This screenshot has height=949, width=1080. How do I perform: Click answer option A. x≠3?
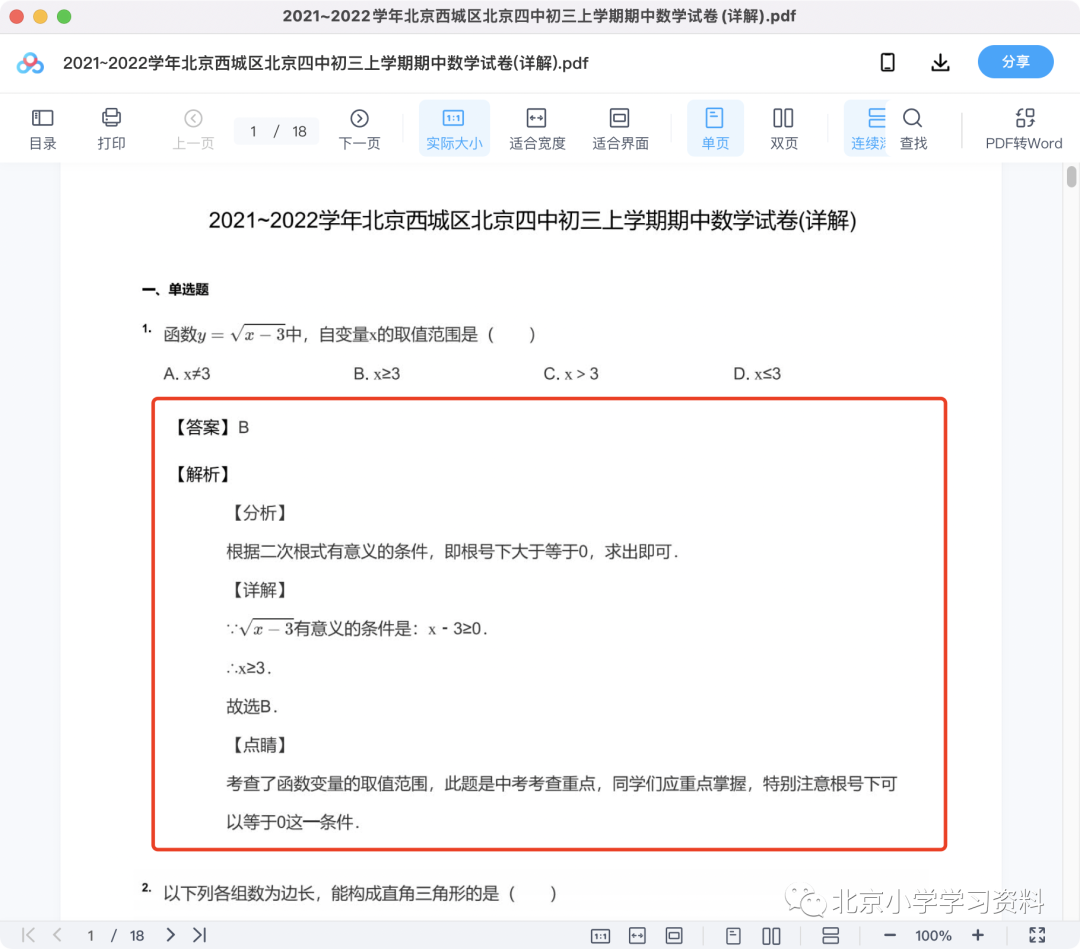click(x=187, y=373)
